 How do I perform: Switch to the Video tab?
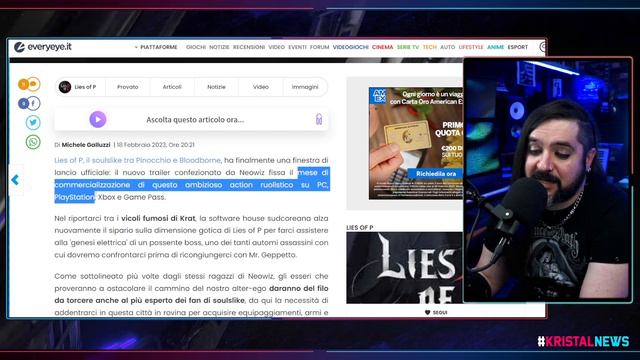tap(261, 87)
